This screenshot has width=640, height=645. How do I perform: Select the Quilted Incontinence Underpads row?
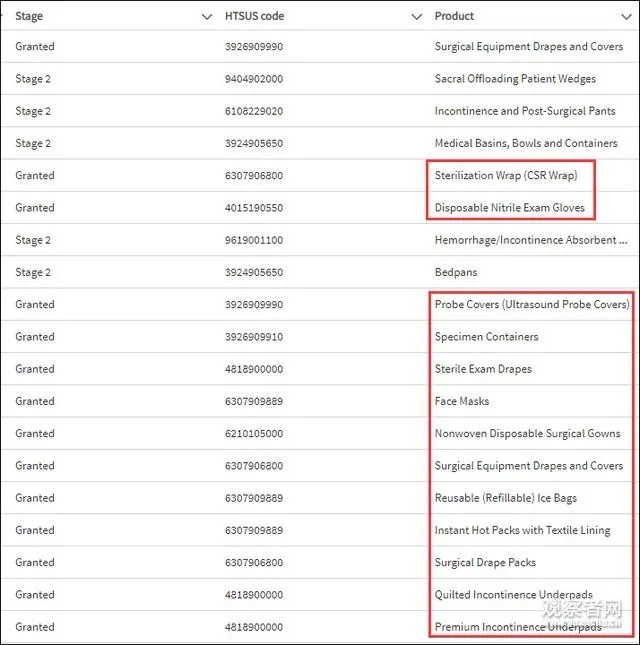click(x=513, y=594)
